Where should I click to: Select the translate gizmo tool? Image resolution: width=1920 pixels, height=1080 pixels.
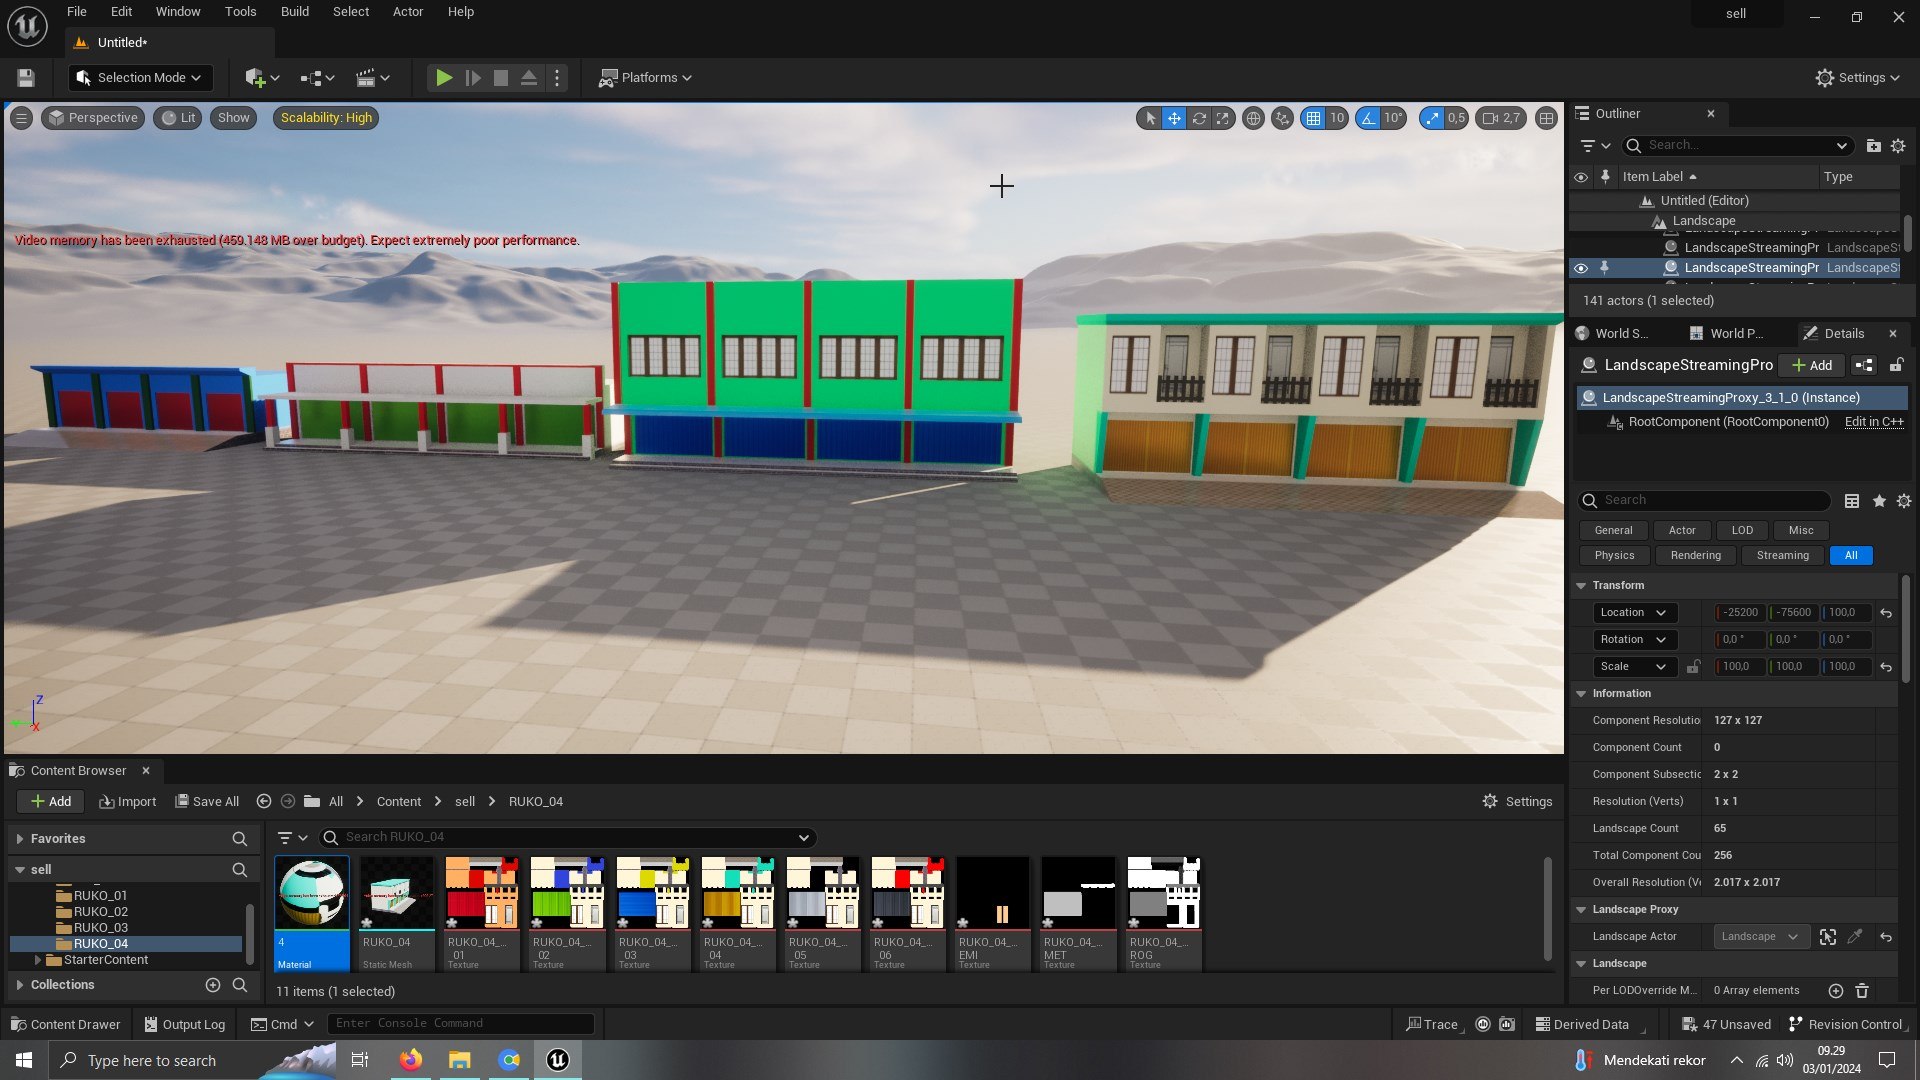pos(1174,118)
